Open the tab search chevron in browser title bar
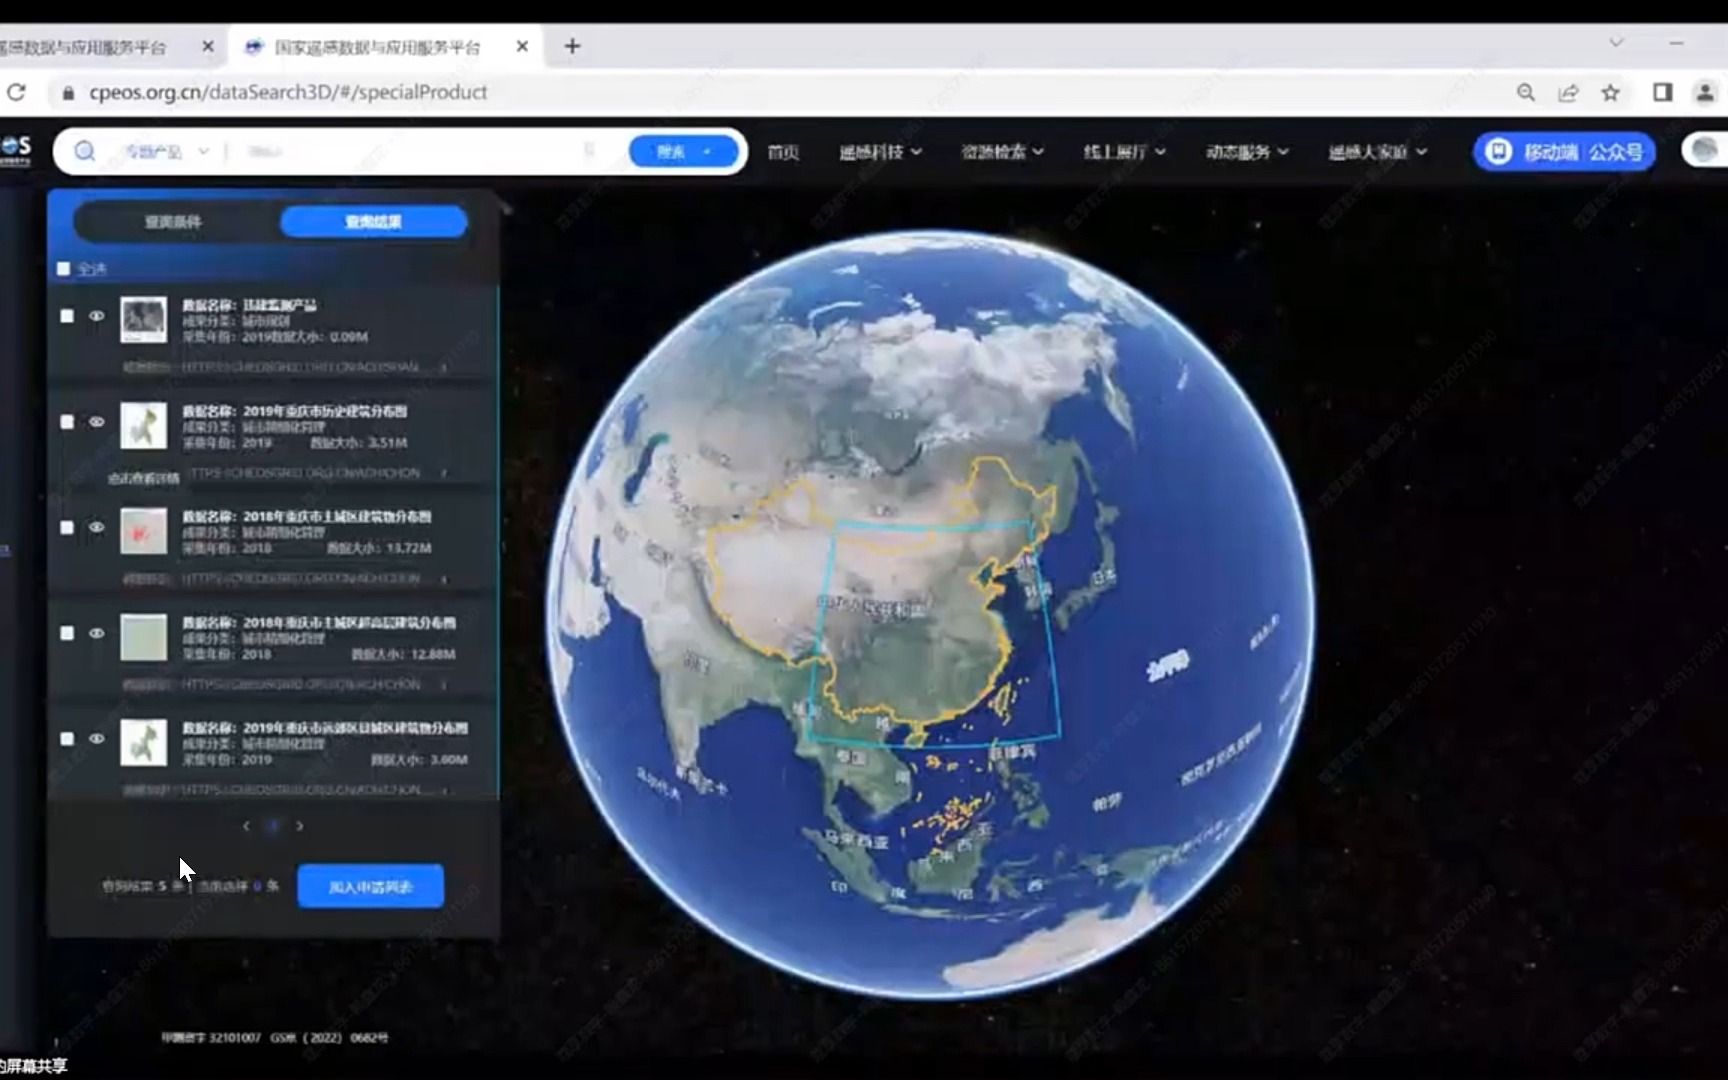This screenshot has width=1728, height=1080. [x=1616, y=42]
